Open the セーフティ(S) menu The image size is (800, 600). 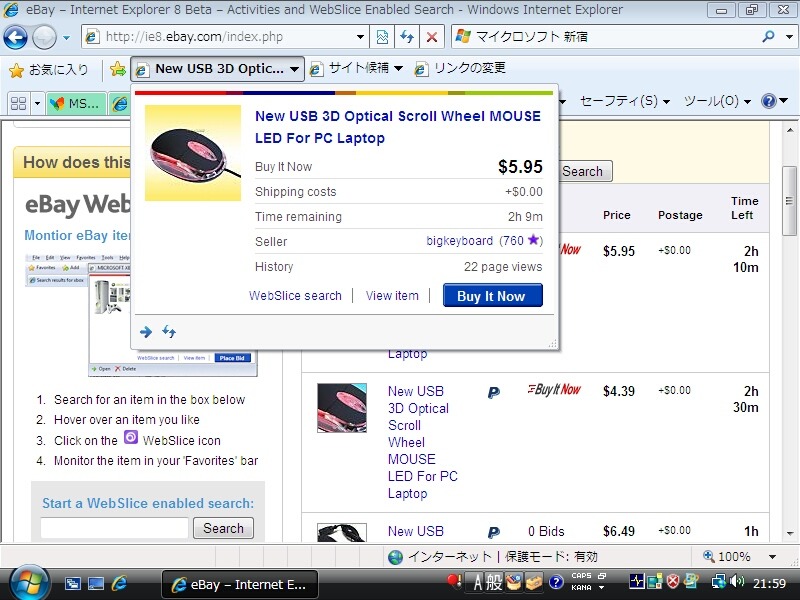(x=625, y=101)
